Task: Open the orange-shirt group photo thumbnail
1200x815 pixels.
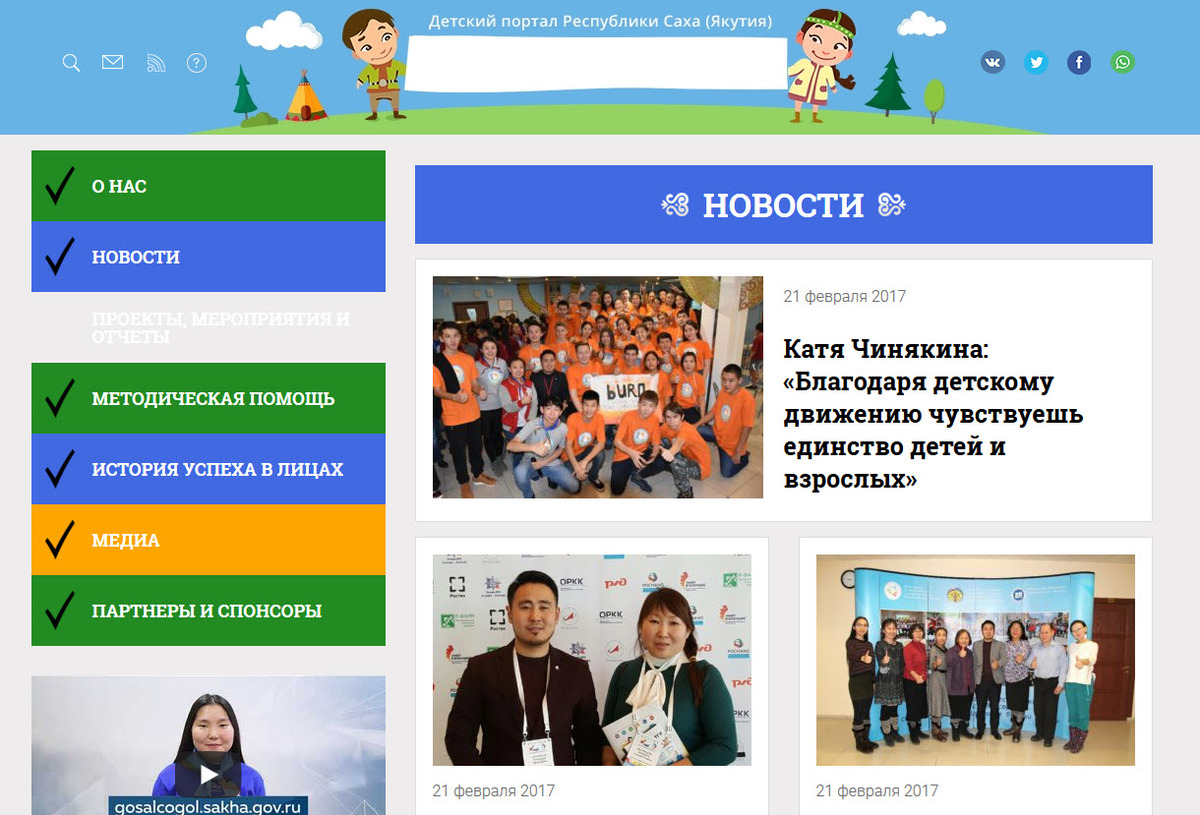Action: point(597,387)
